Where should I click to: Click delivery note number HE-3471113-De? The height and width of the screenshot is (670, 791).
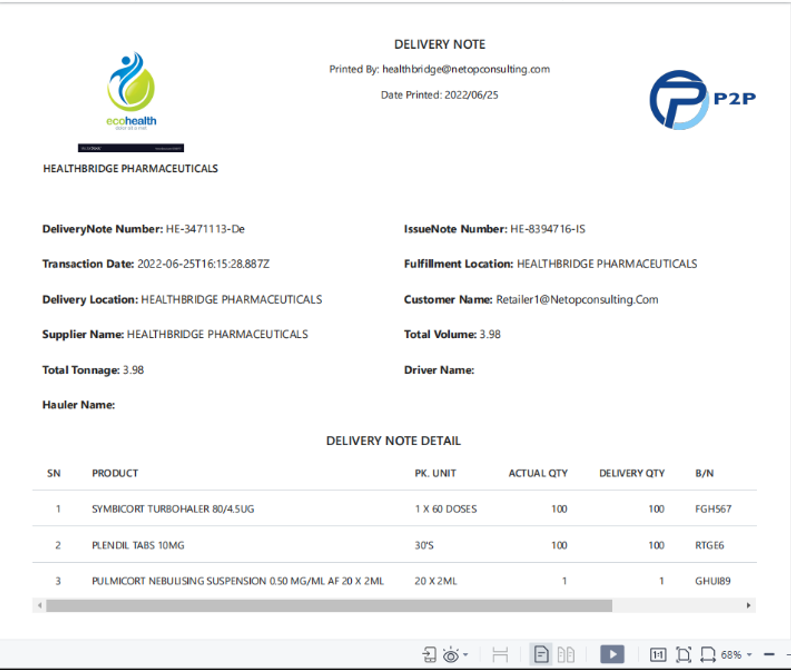(205, 229)
